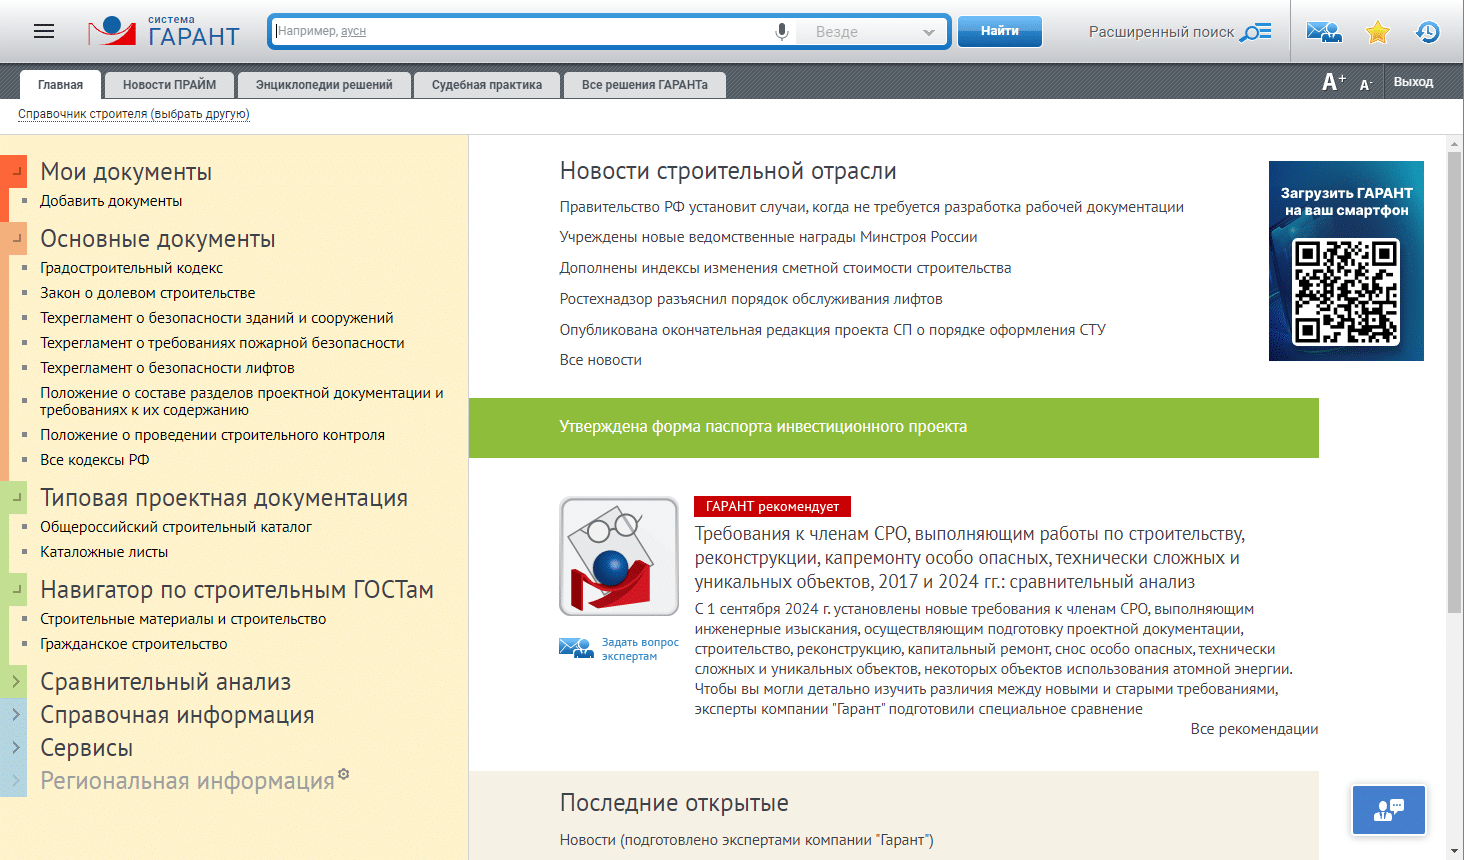Switch to the 'Новости ПРАЙМ' tab
Viewport: 1464px width, 860px height.
[x=169, y=85]
